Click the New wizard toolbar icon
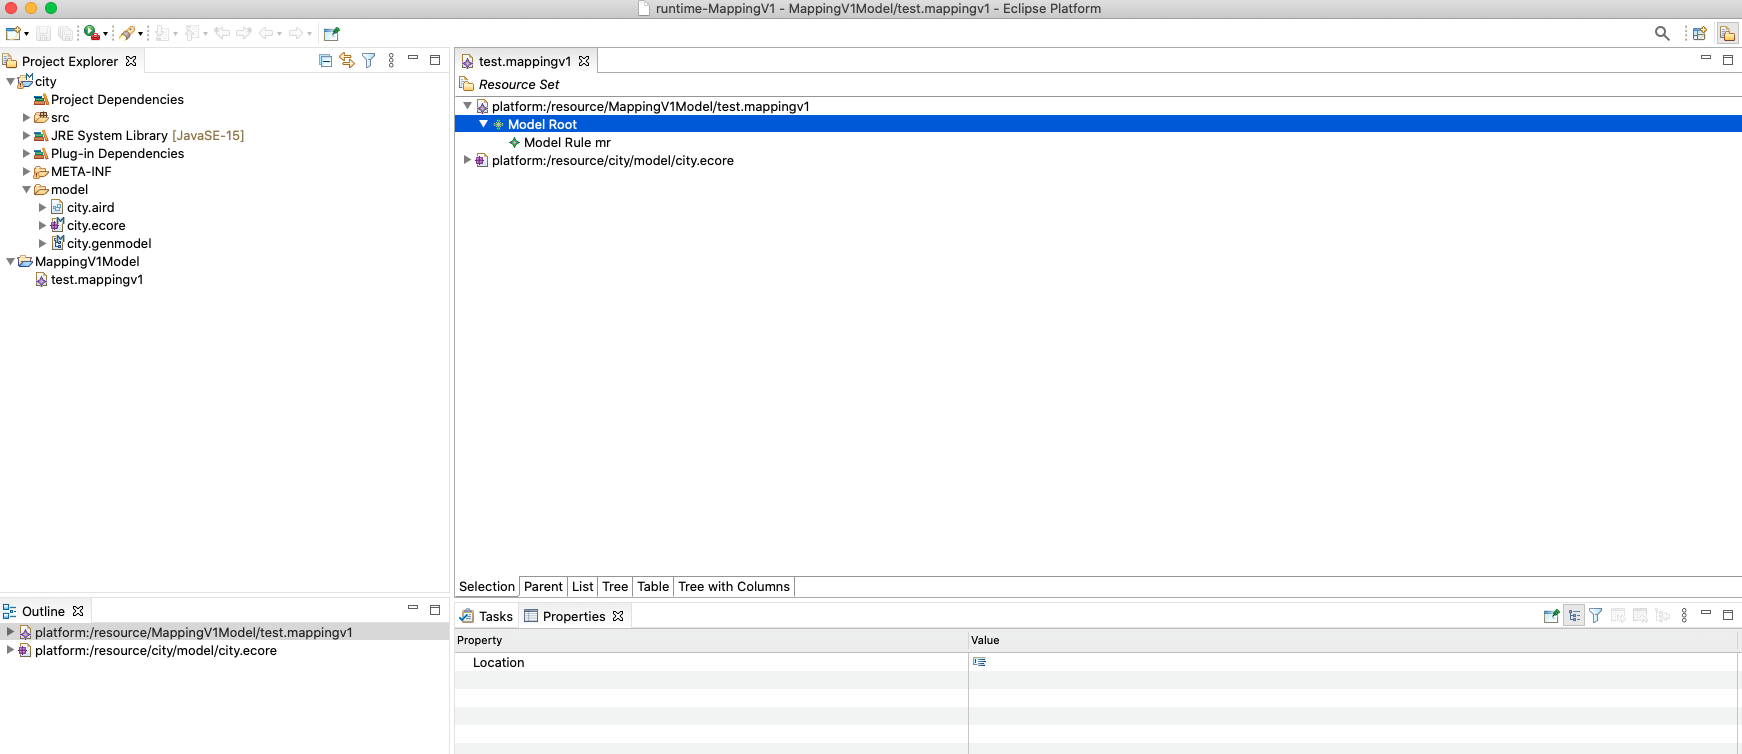1742x754 pixels. pos(14,33)
